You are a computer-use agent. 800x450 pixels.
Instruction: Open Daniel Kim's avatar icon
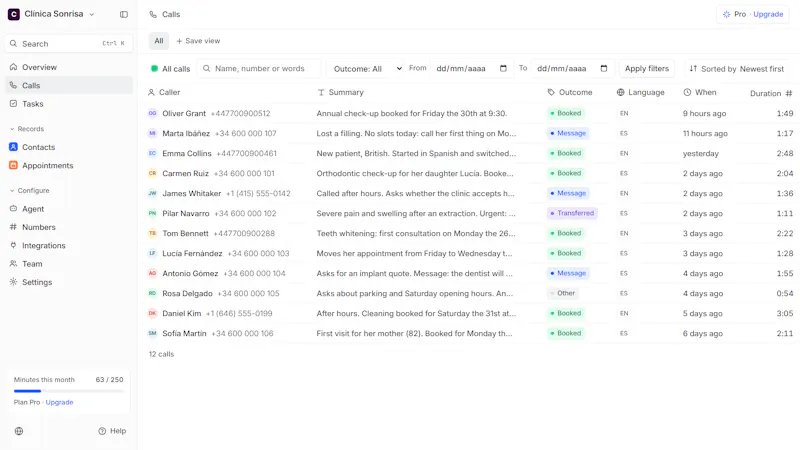click(153, 313)
